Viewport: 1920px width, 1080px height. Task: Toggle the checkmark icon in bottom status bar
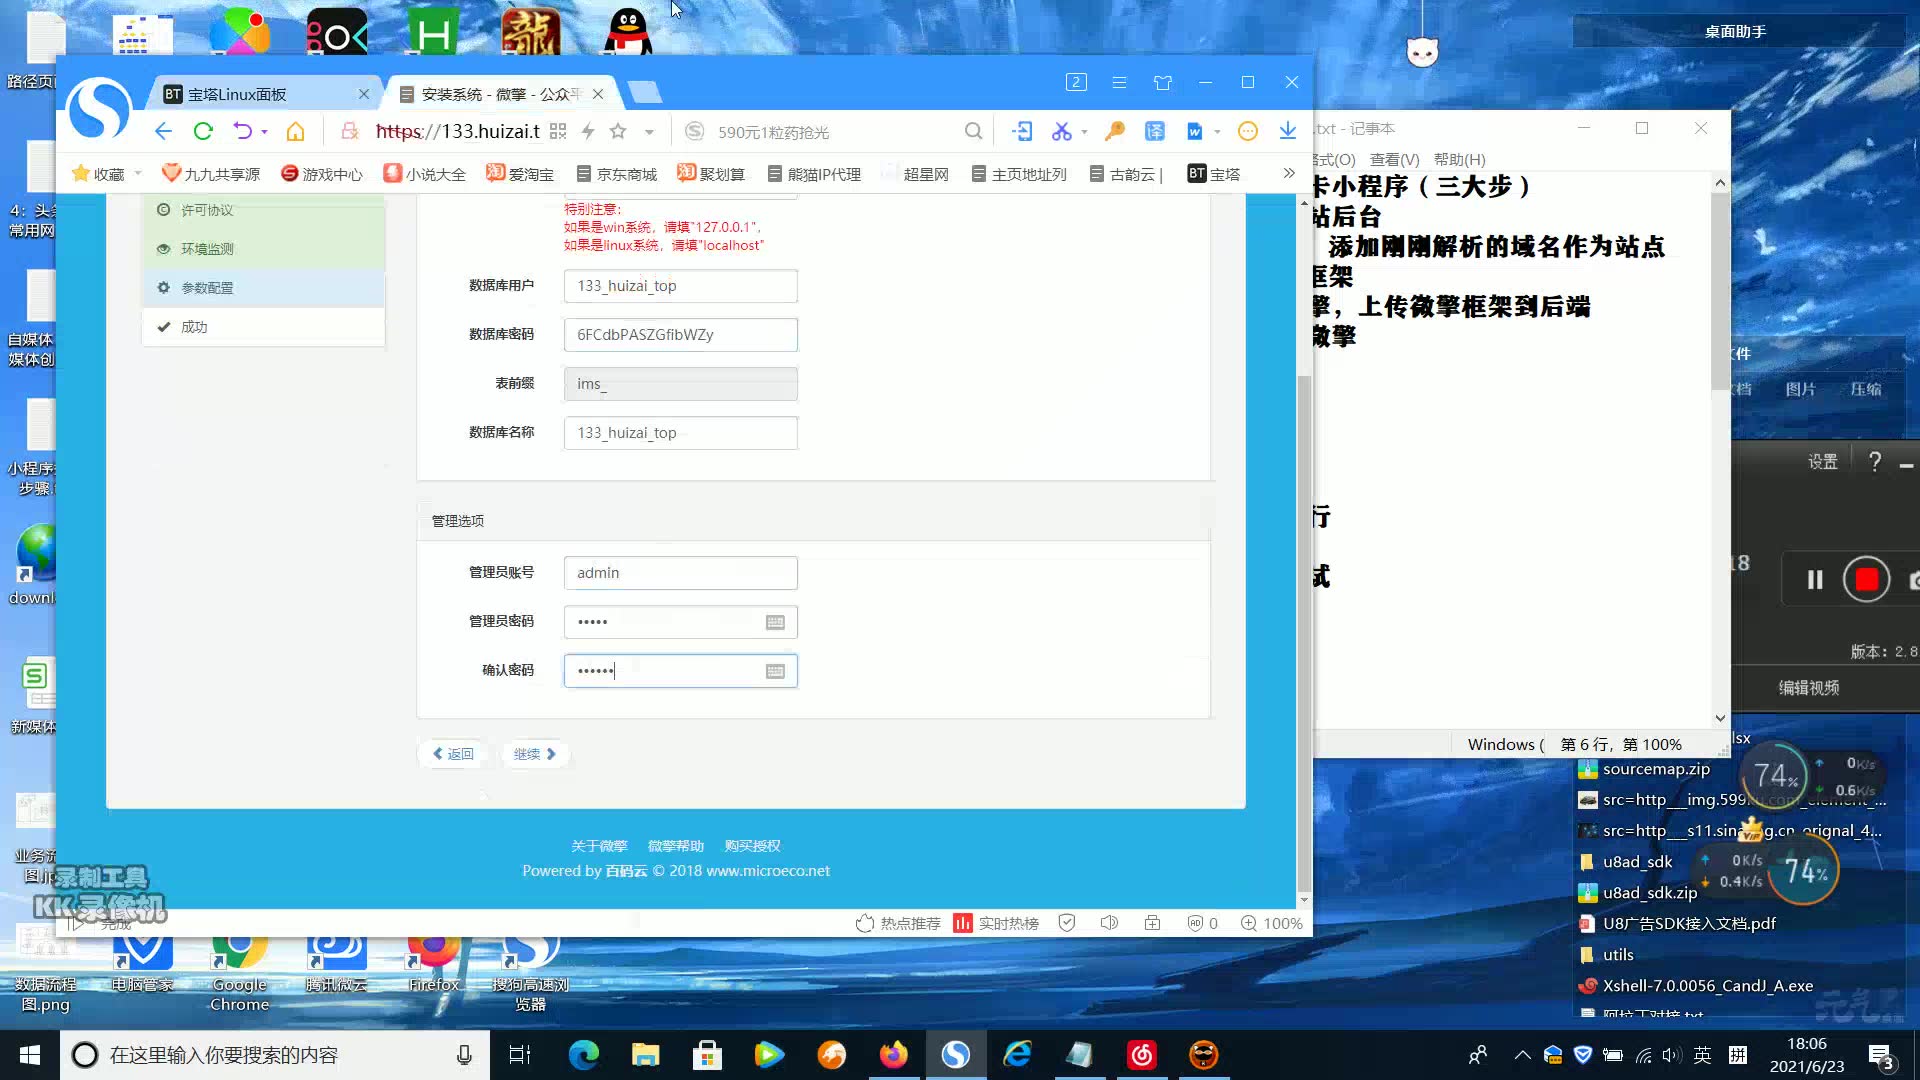pyautogui.click(x=1066, y=923)
